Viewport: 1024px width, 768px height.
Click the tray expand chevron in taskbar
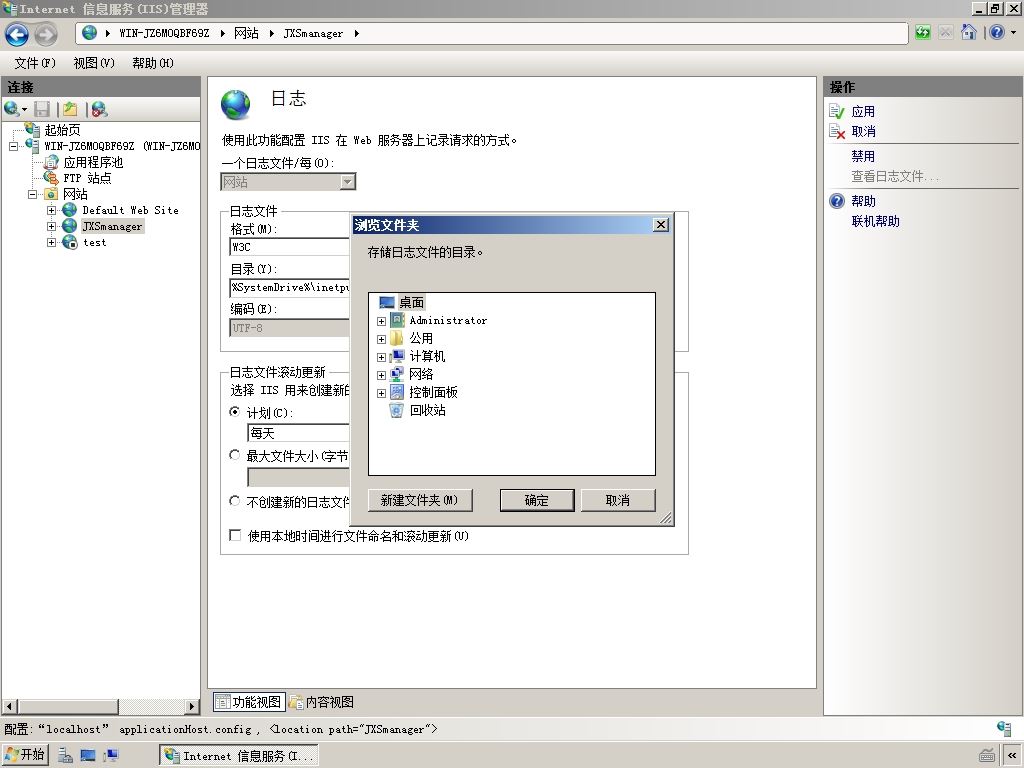point(1012,756)
